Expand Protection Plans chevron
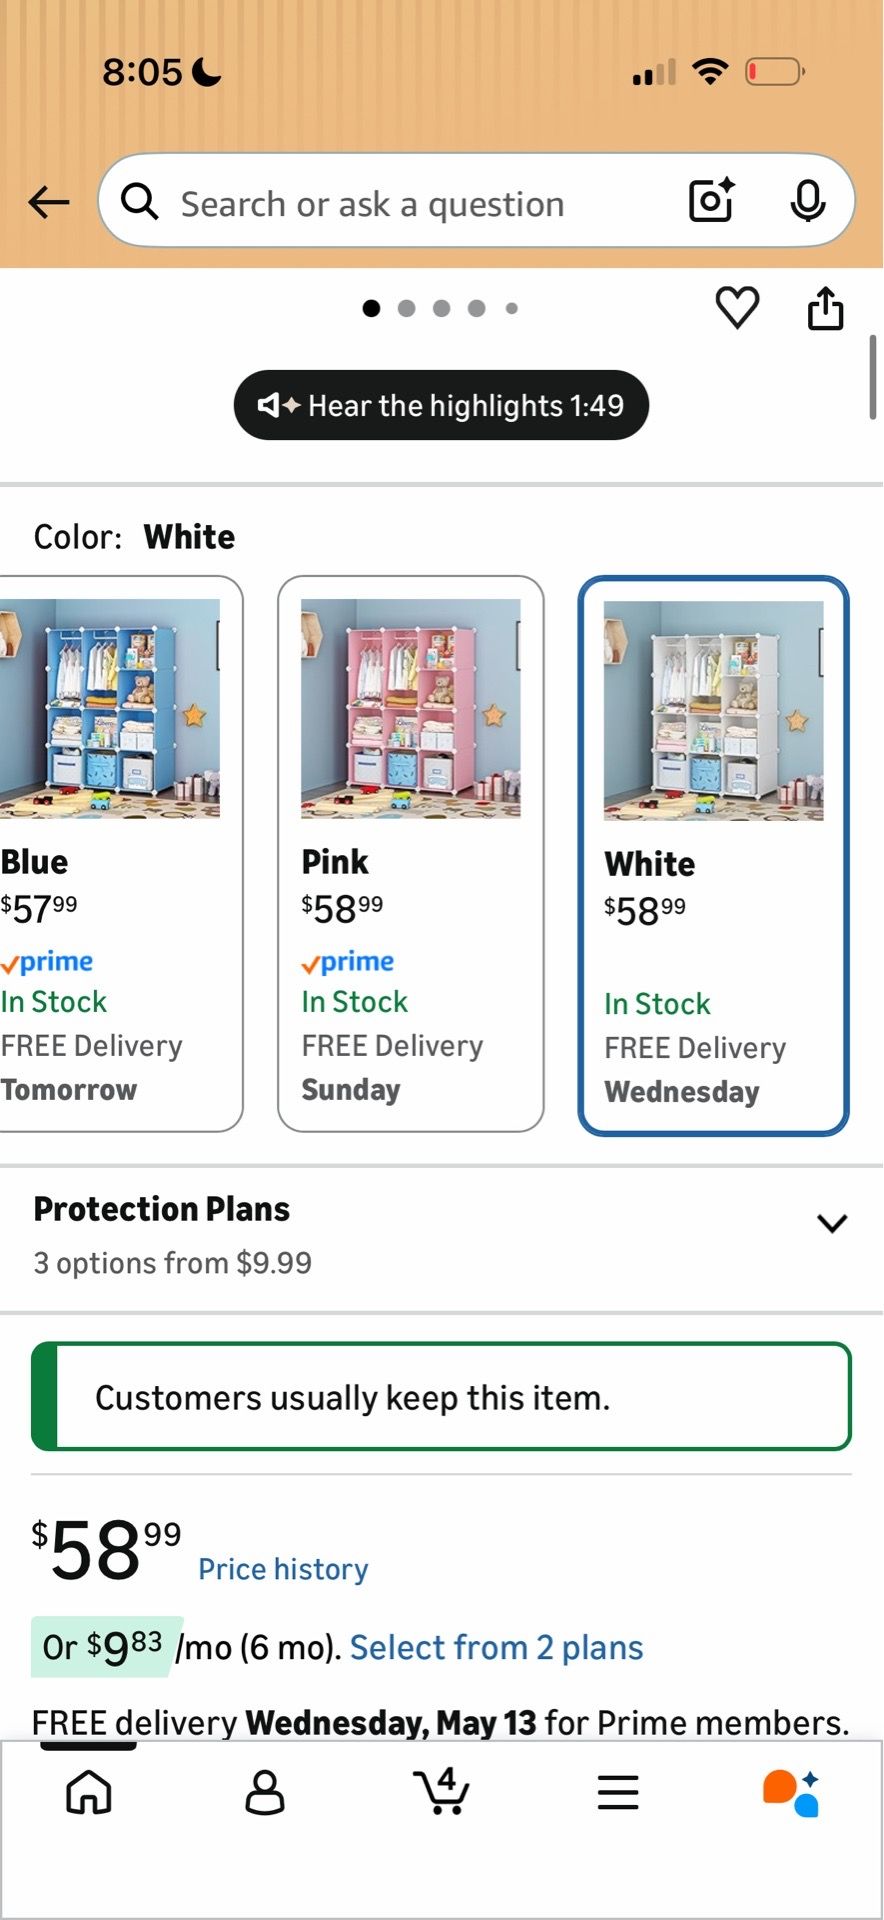 tap(832, 1223)
